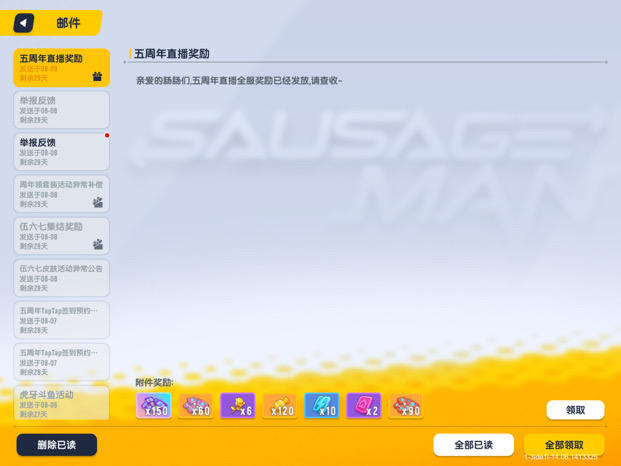Click the 全部已读 mark-all-read button
The height and width of the screenshot is (466, 621).
click(x=474, y=445)
